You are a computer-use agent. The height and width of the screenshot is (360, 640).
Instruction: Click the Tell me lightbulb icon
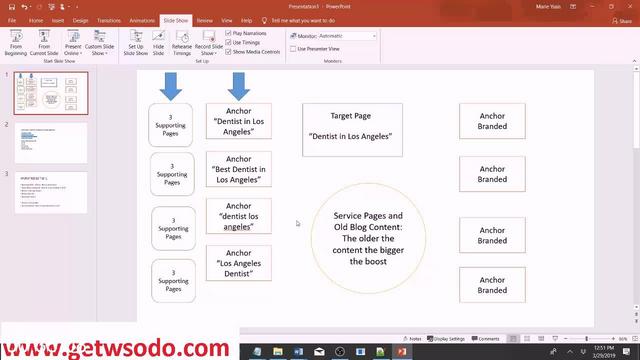click(264, 20)
